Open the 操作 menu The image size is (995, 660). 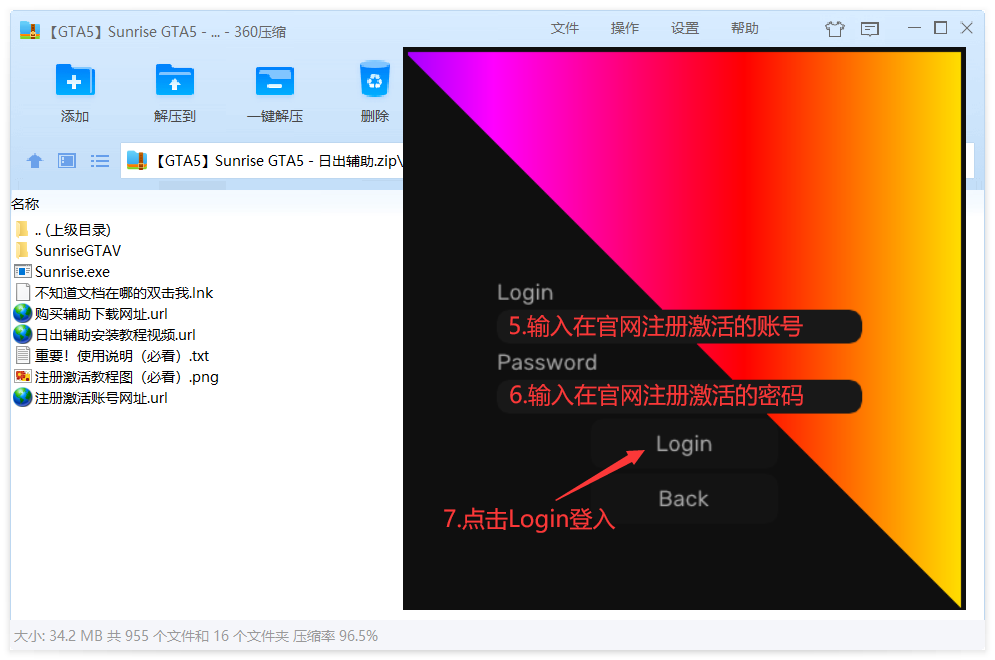coord(625,28)
